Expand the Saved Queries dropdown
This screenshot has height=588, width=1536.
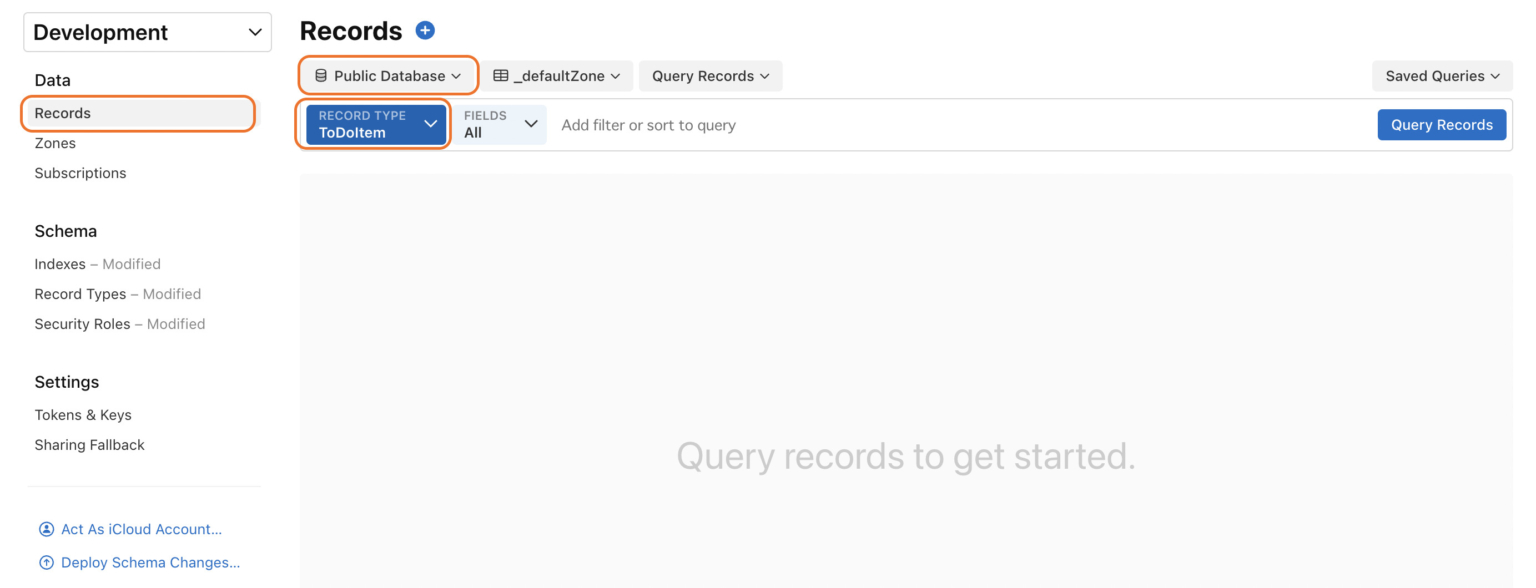click(1442, 76)
